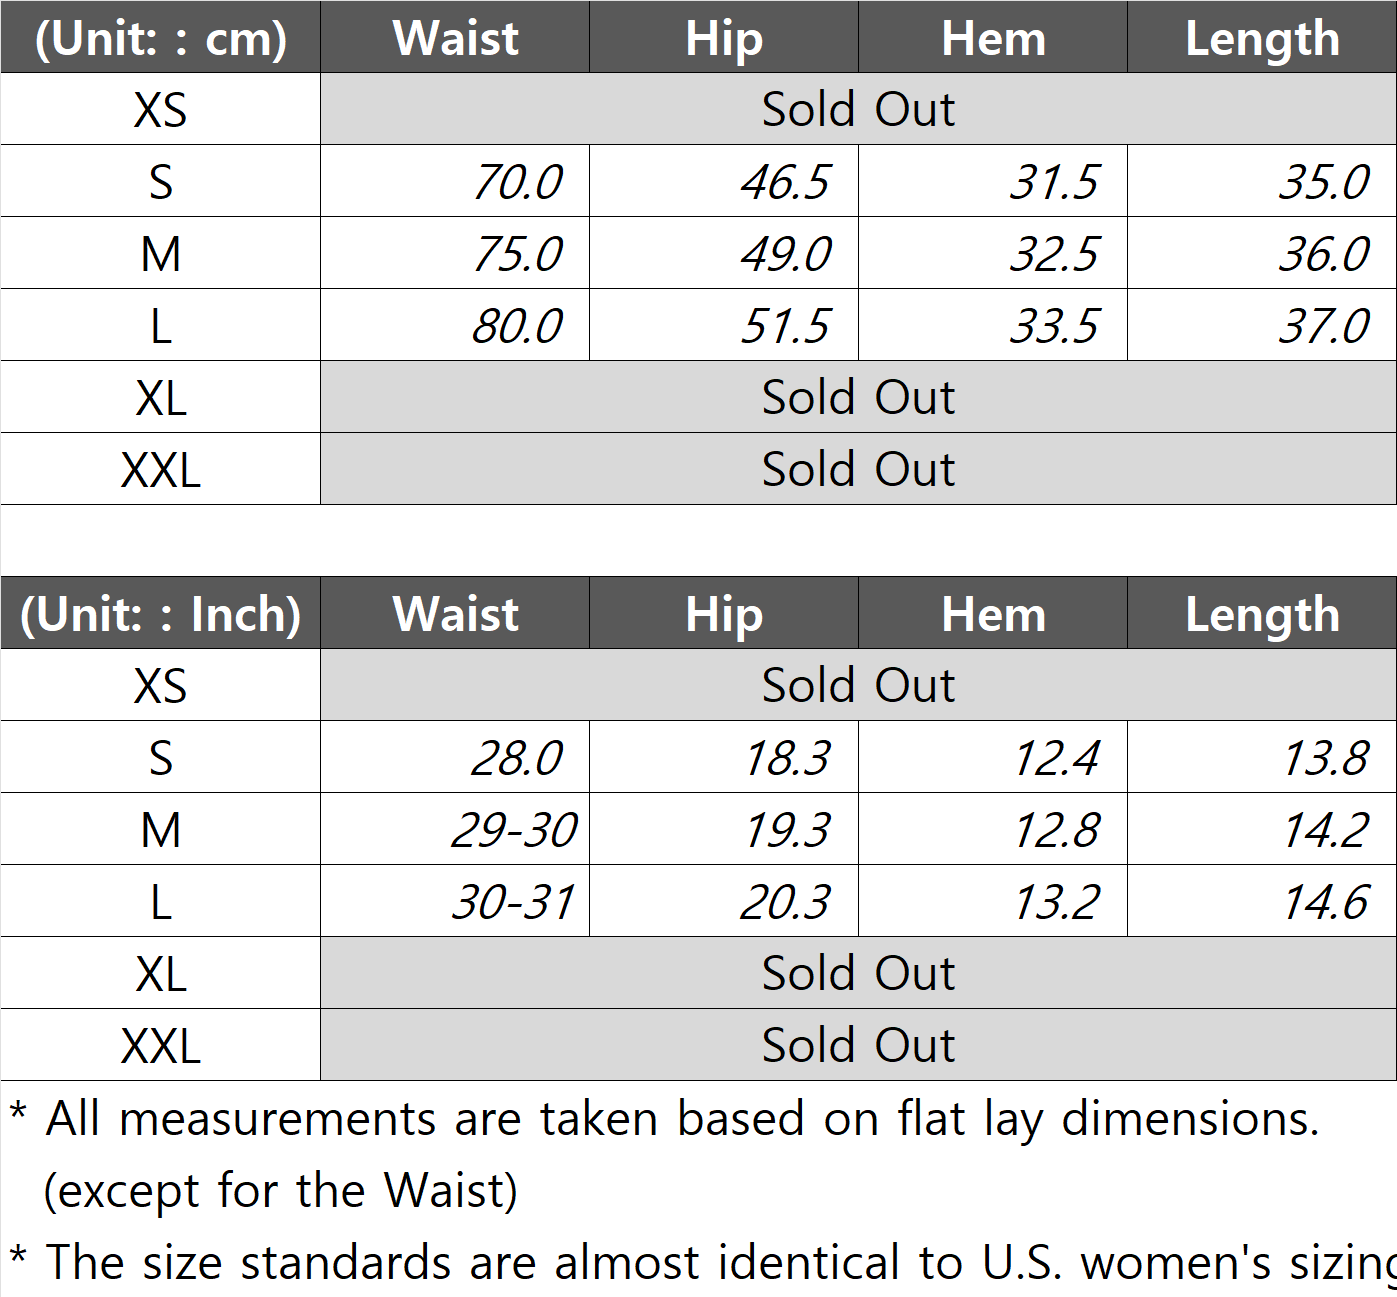Click the "(Unit: : Inch)" header cell

[x=160, y=614]
